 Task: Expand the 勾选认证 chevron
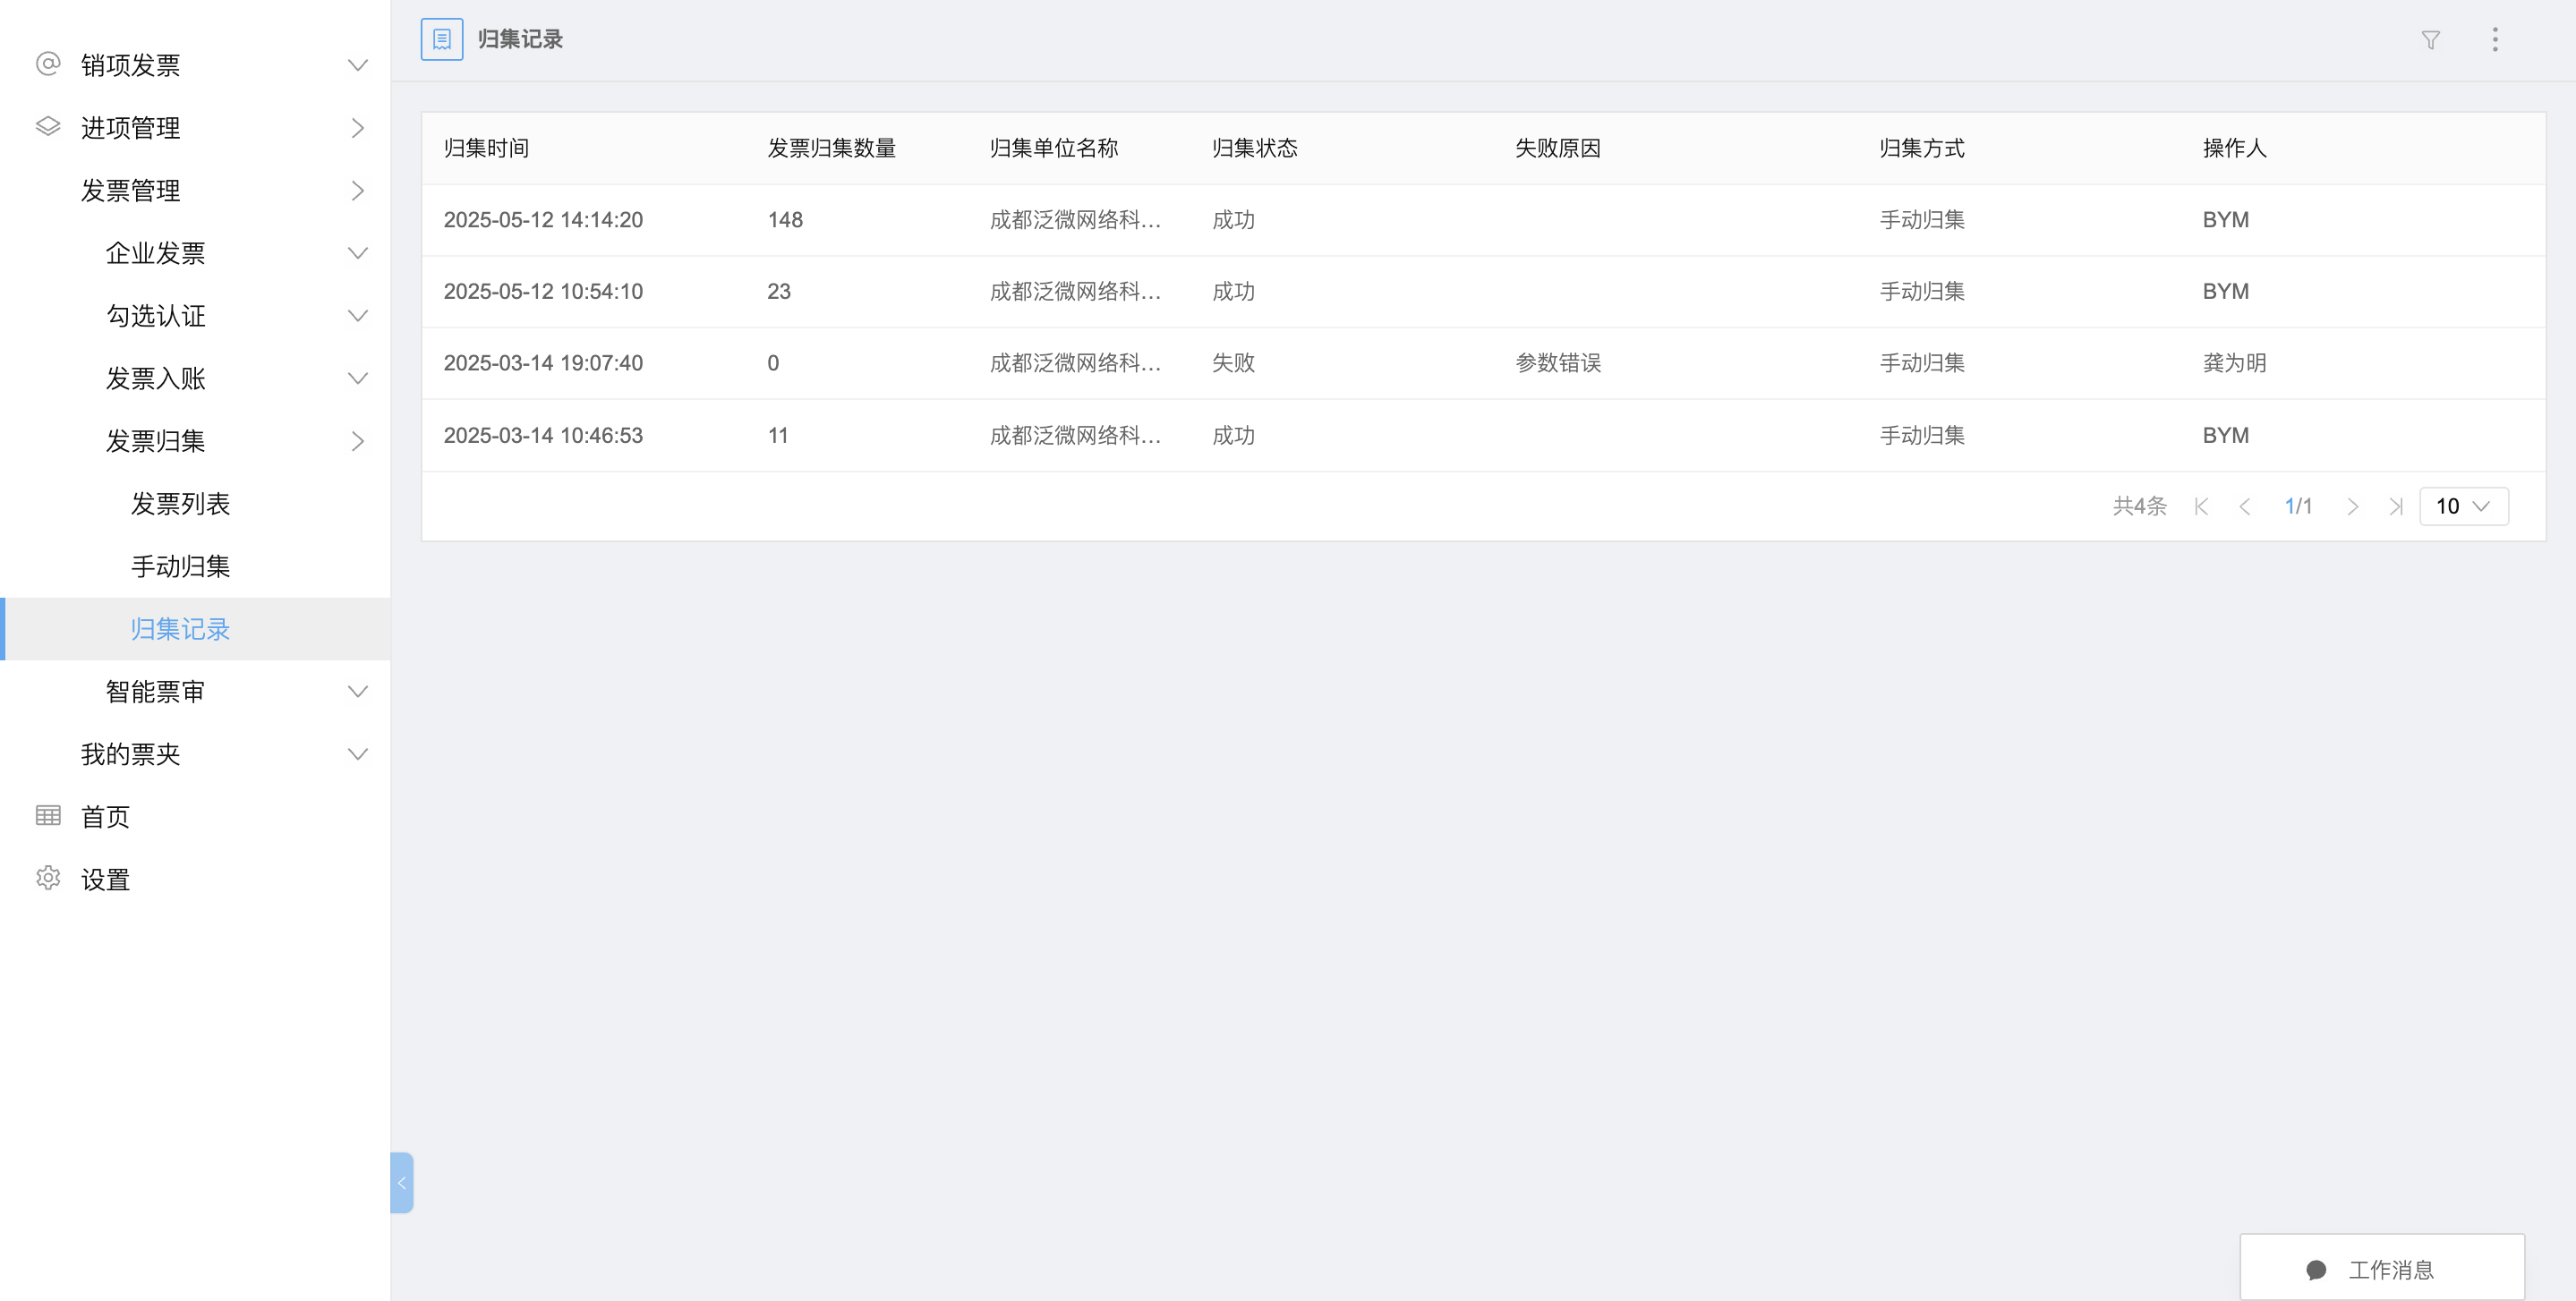point(357,316)
